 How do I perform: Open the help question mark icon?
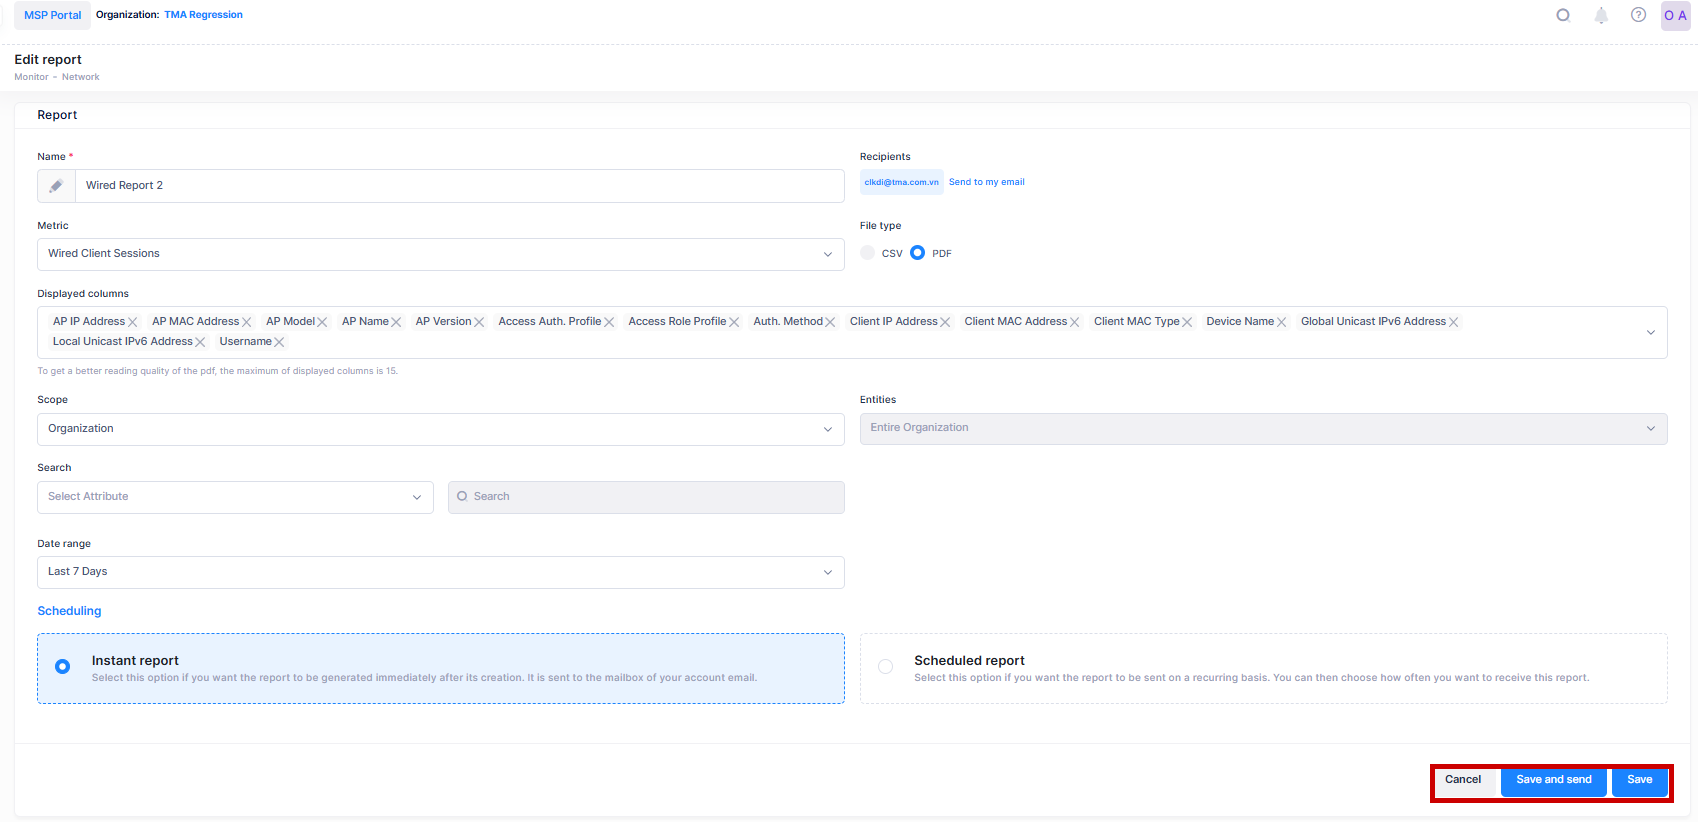pyautogui.click(x=1638, y=15)
